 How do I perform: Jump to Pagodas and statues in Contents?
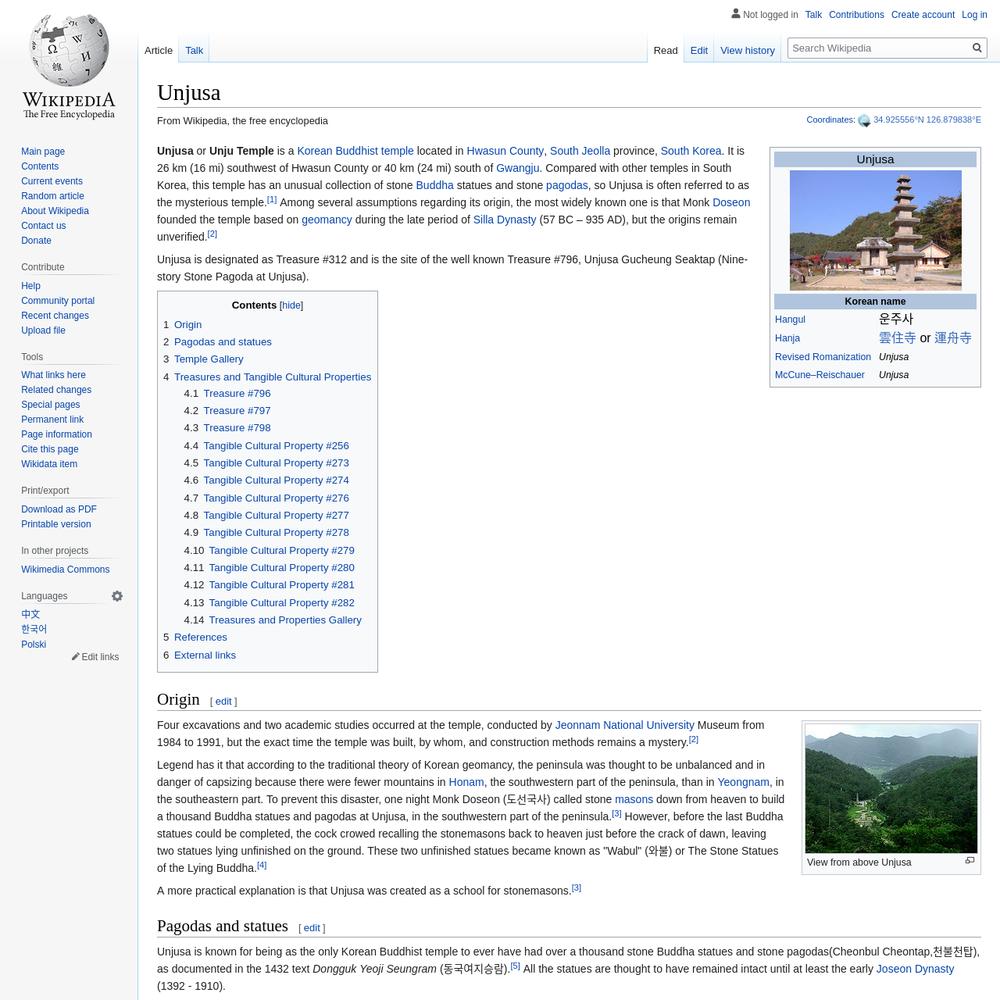[223, 342]
